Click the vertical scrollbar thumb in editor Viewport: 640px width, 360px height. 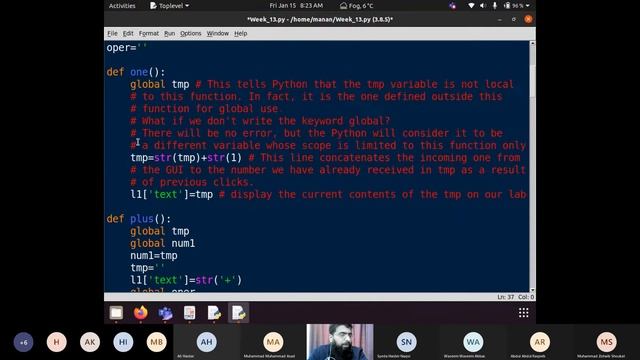click(532, 81)
